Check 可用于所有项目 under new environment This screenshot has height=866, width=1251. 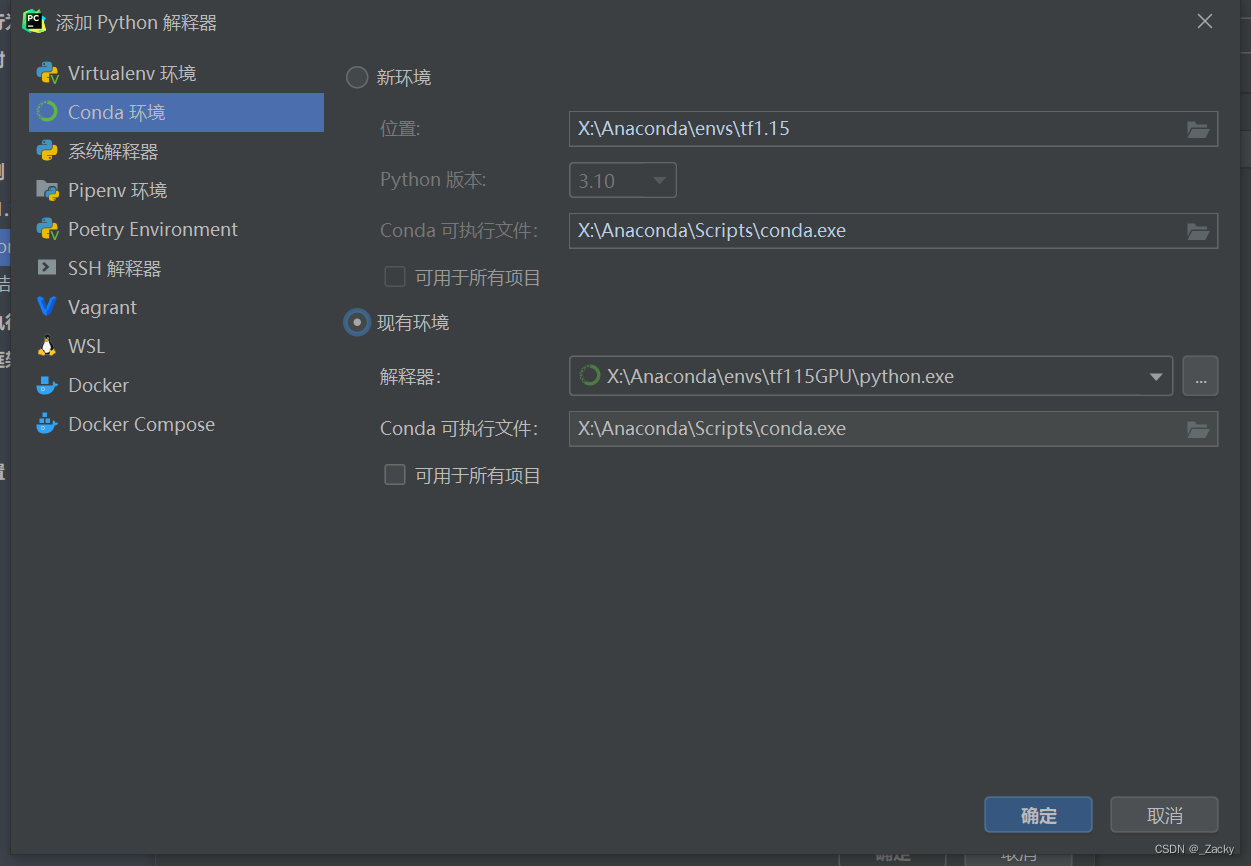(395, 277)
